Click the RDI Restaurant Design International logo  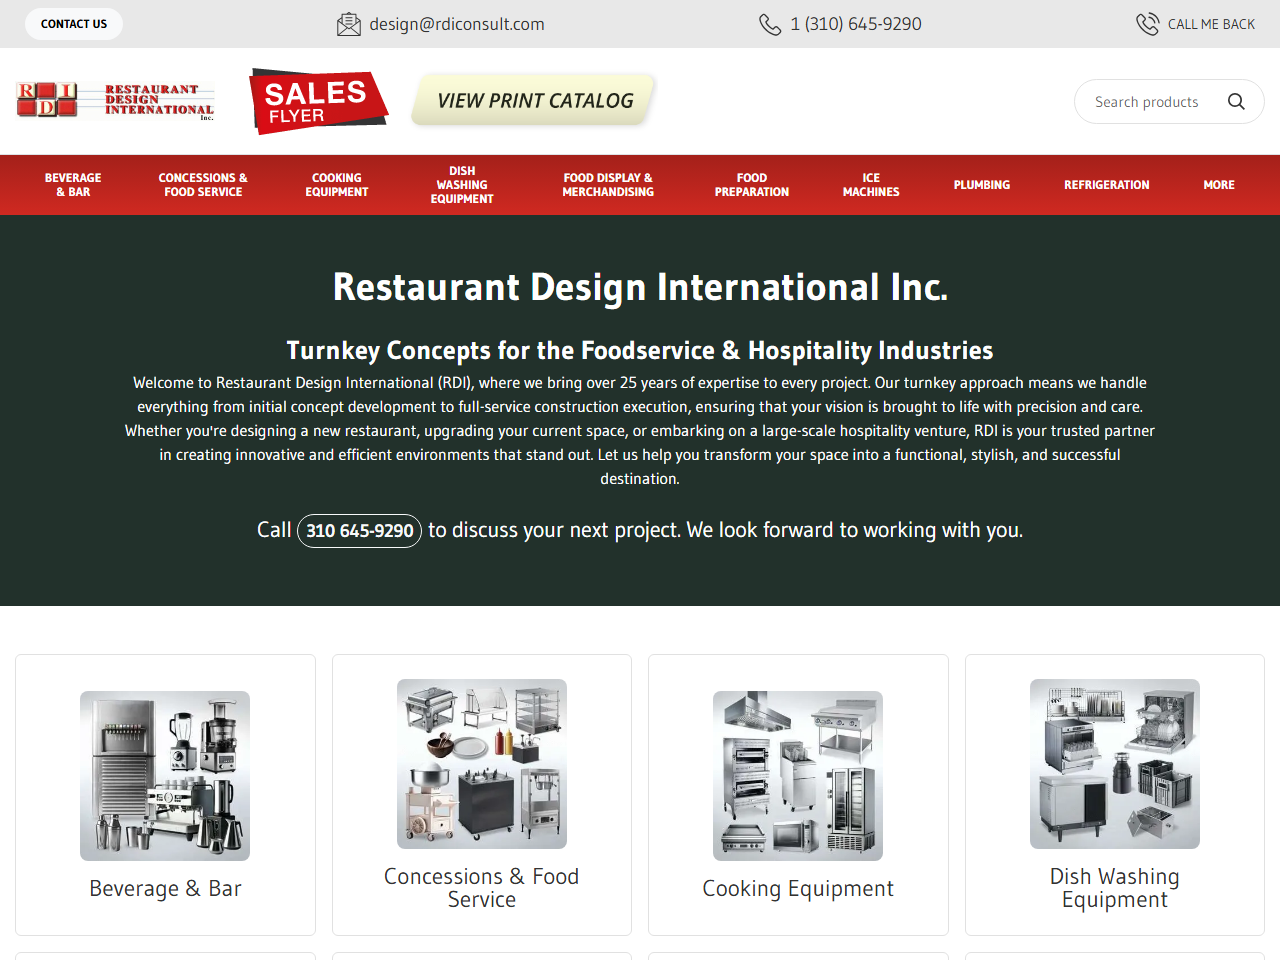pos(115,101)
